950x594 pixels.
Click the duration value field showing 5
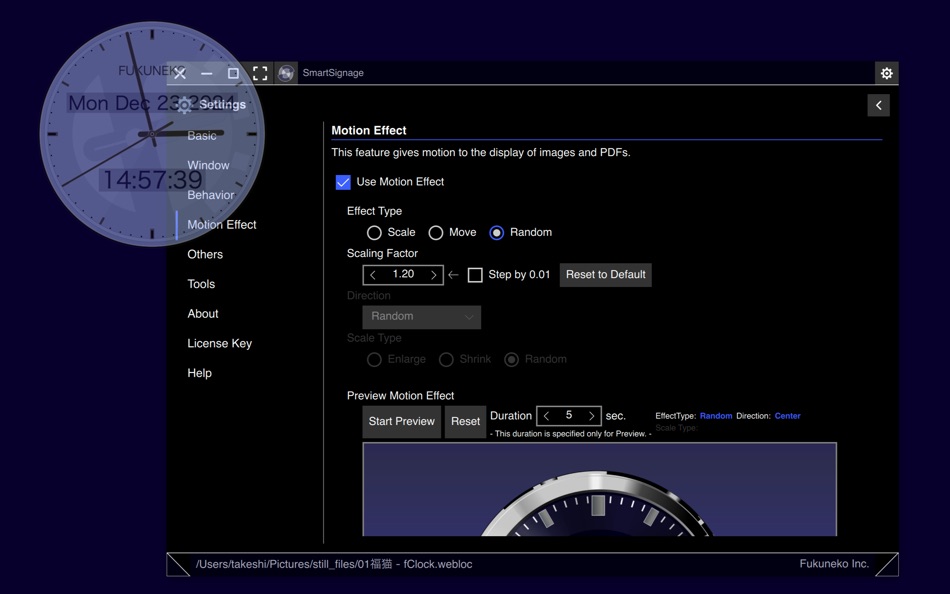569,415
